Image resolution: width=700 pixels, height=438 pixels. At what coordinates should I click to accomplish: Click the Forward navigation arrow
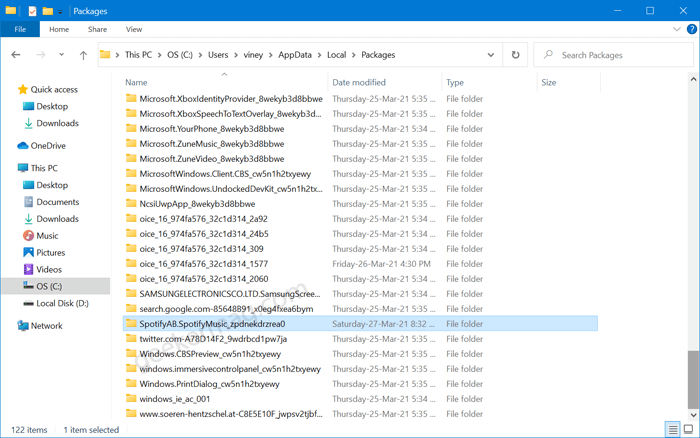click(41, 55)
